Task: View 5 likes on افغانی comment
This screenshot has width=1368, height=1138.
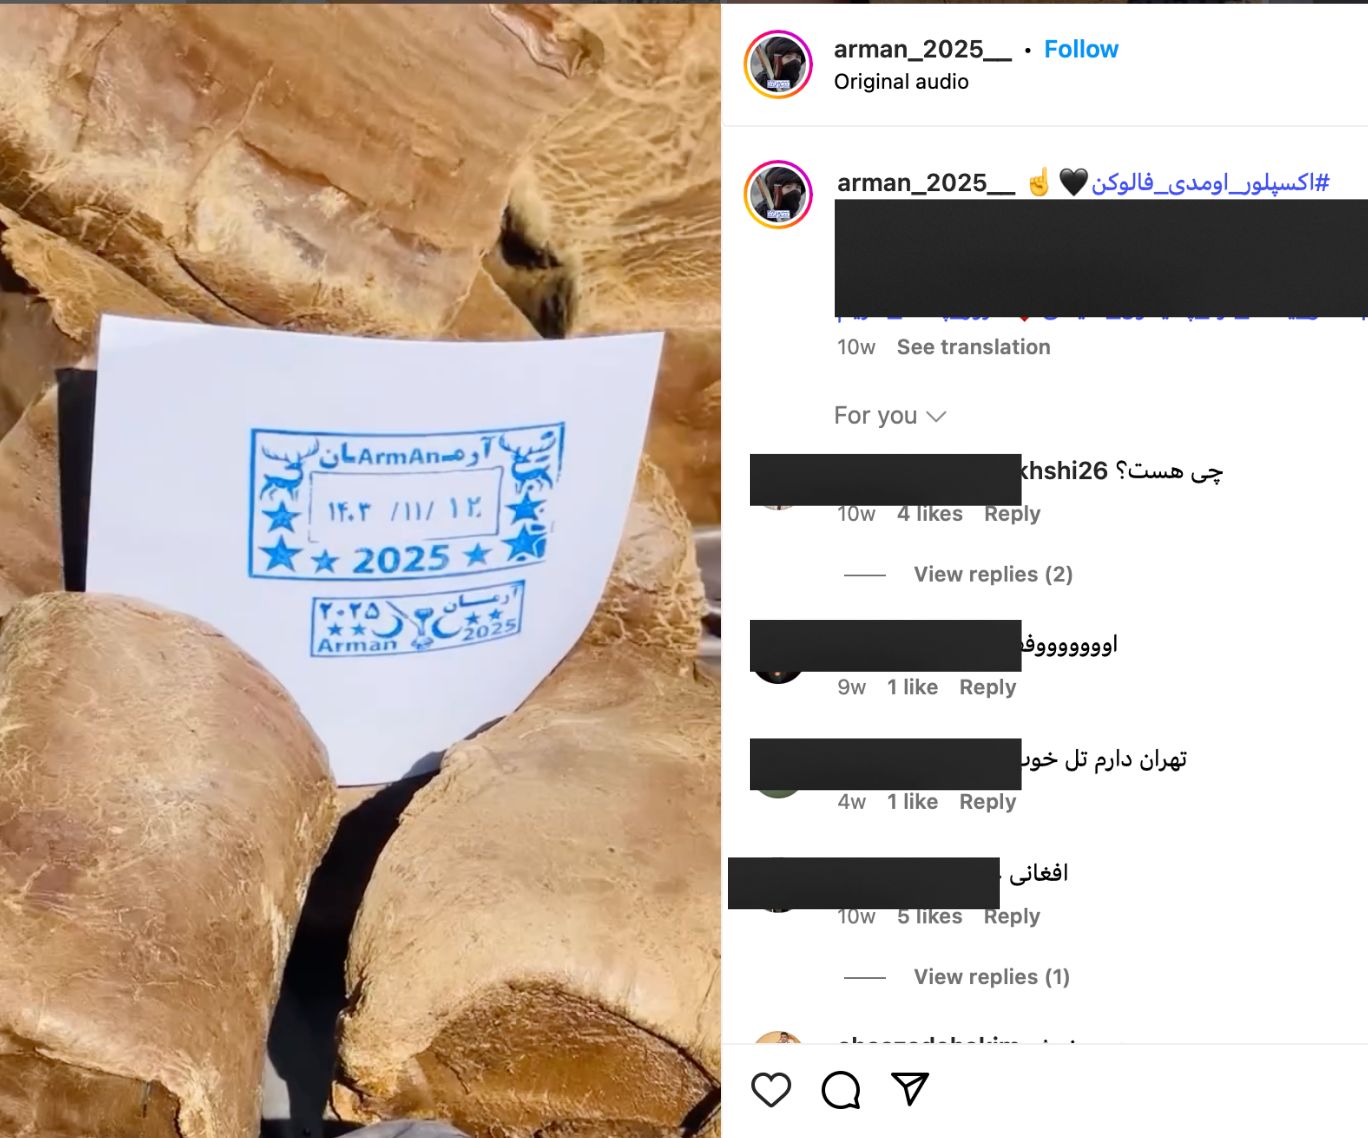Action: [930, 917]
